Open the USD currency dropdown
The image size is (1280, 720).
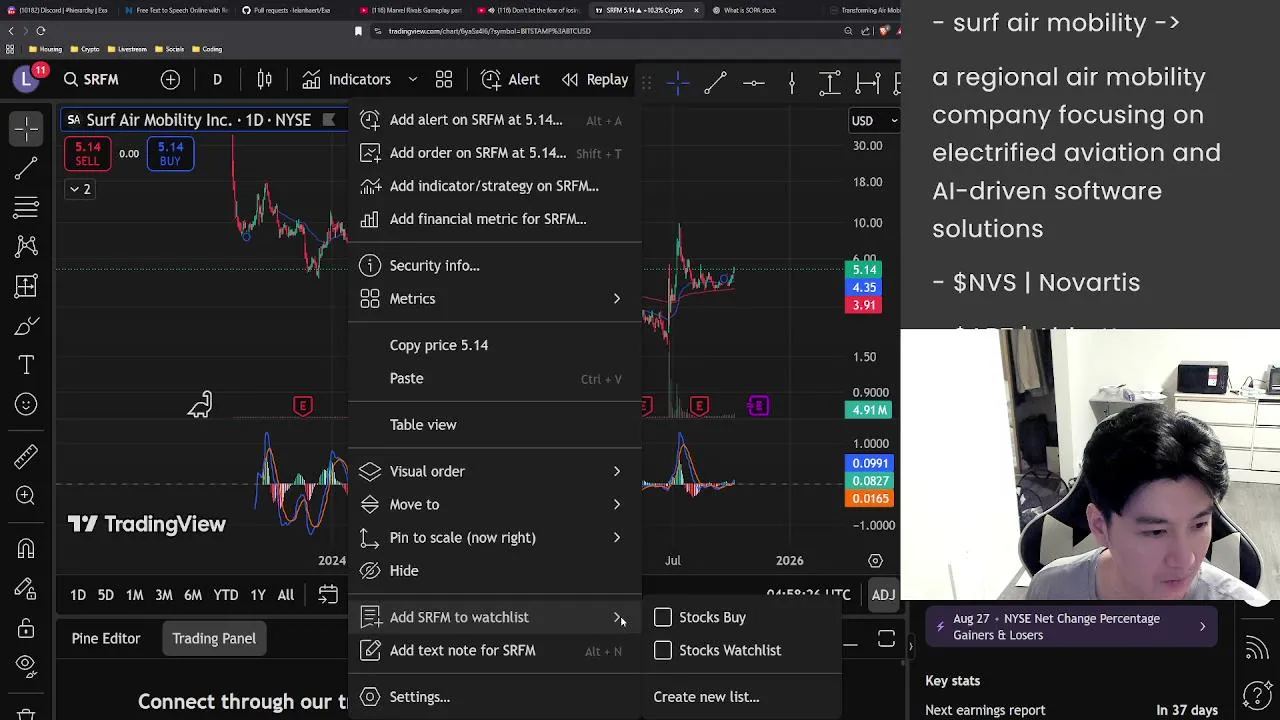(x=874, y=121)
